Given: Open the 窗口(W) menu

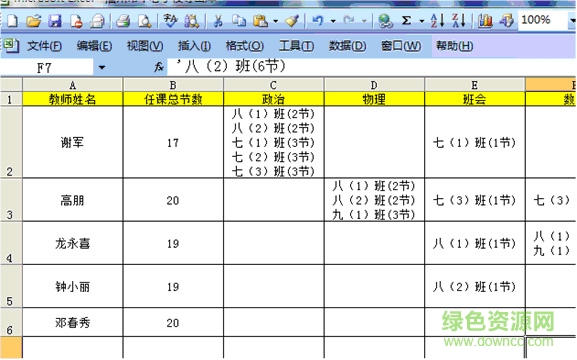Looking at the screenshot, I should point(401,46).
